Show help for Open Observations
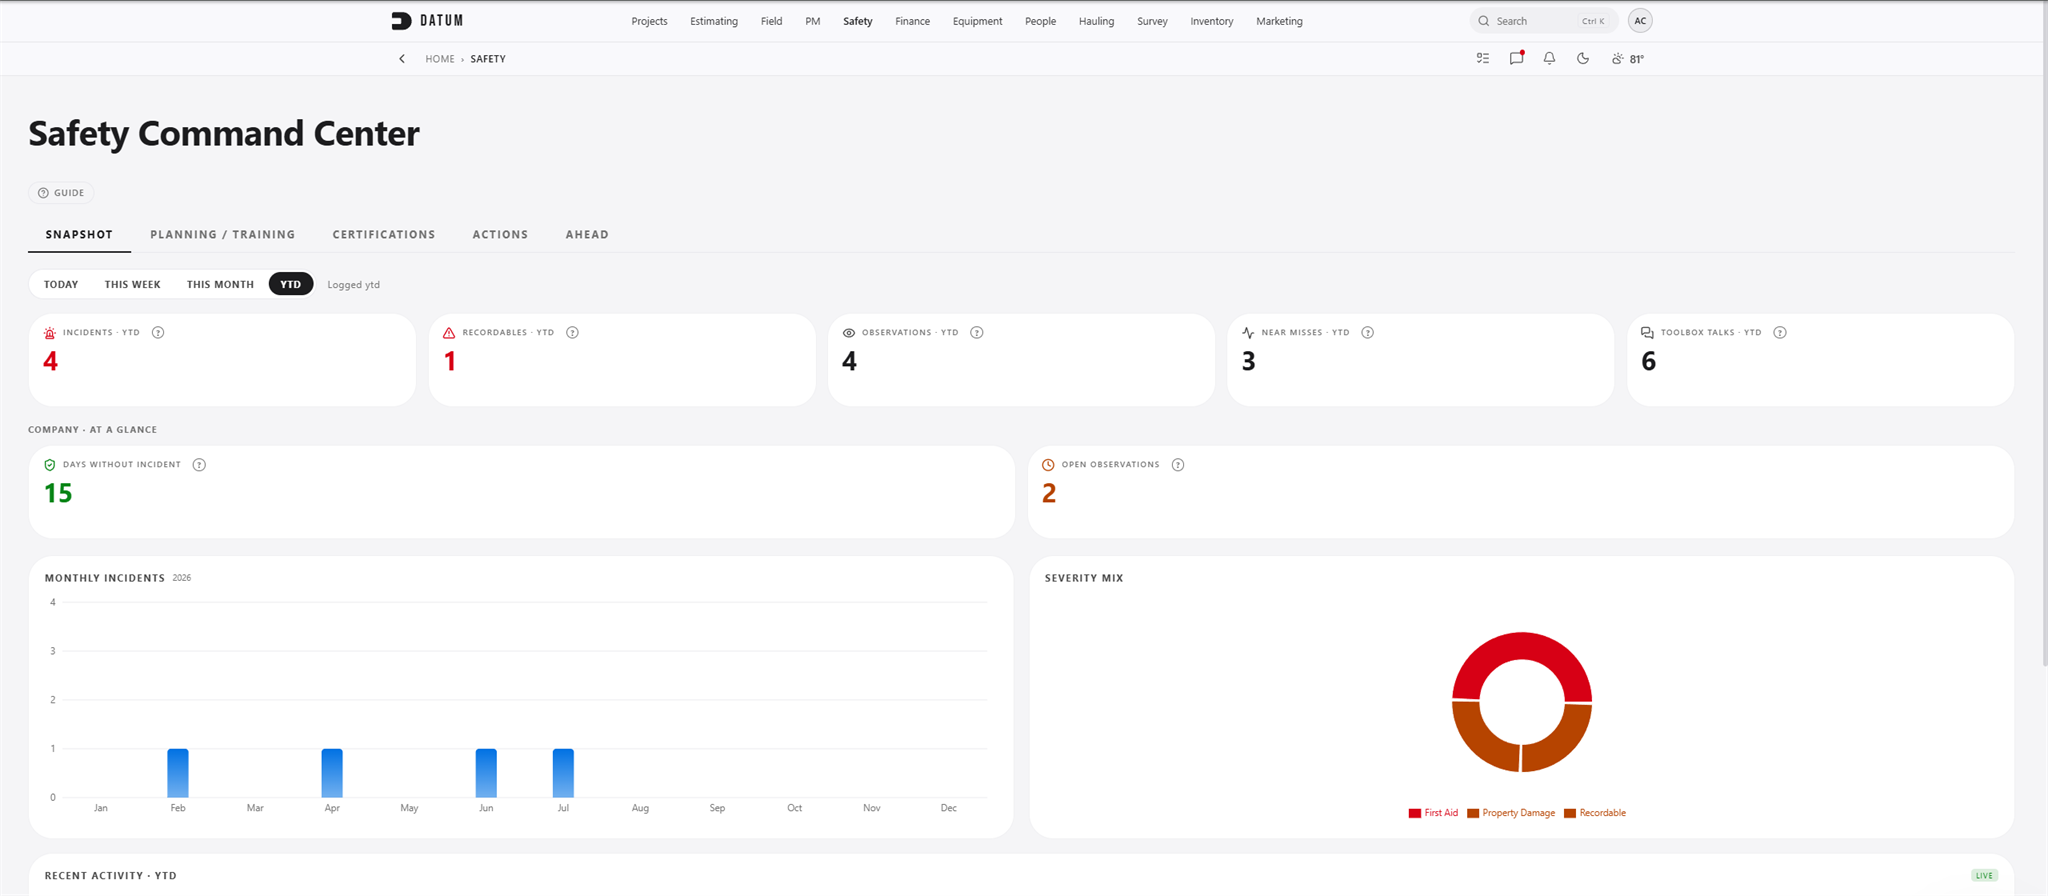This screenshot has width=2048, height=896. 1178,465
